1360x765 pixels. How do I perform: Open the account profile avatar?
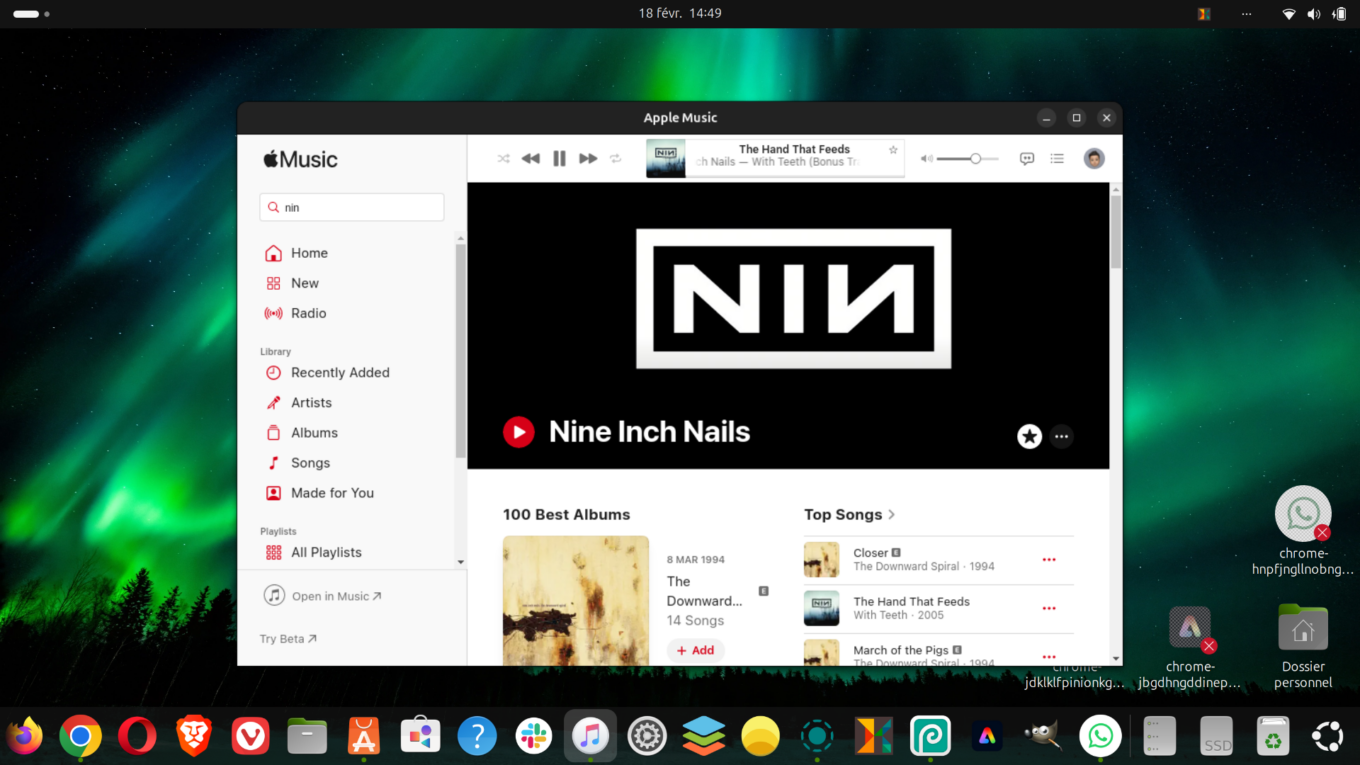pyautogui.click(x=1094, y=159)
